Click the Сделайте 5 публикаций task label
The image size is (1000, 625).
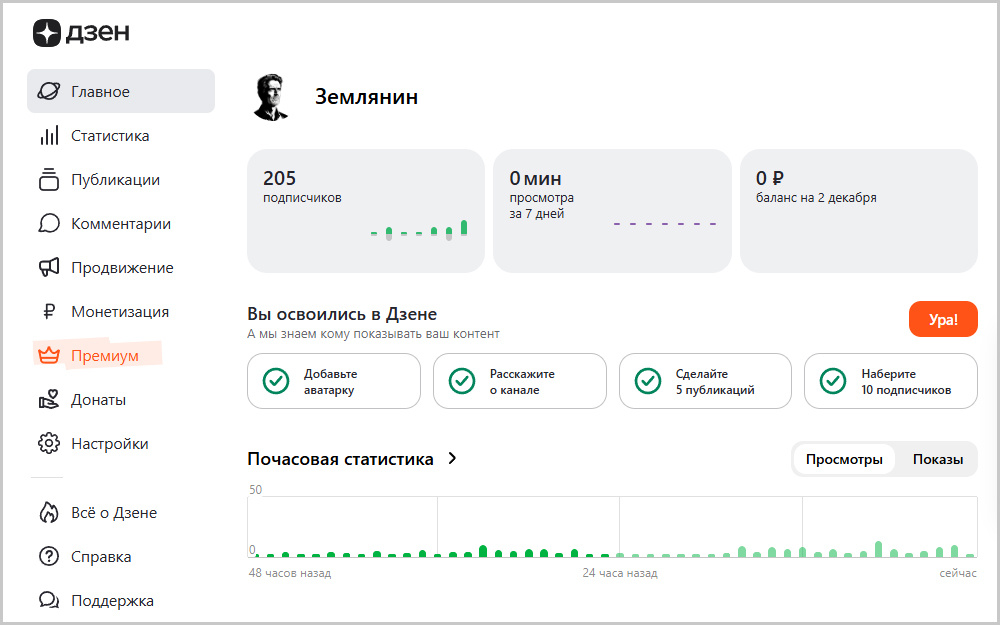pos(715,381)
